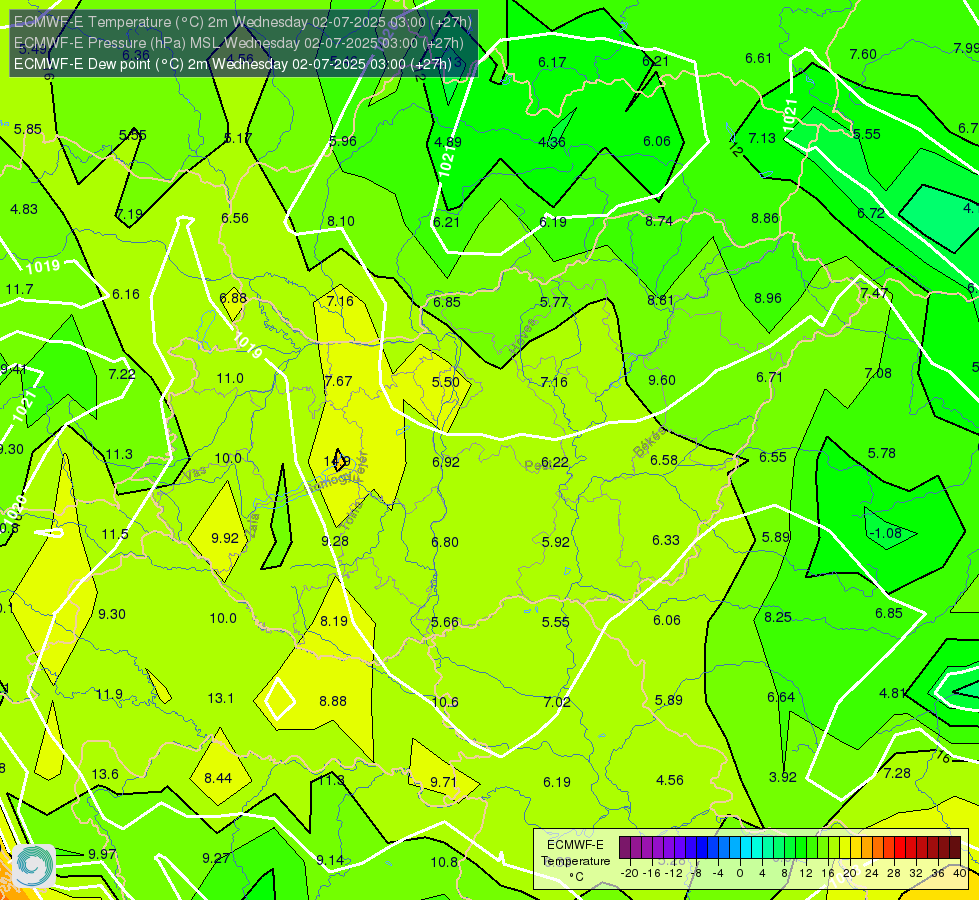Select the ECMWF-E Dew point 2m layer label
This screenshot has width=979, height=900.
click(x=232, y=64)
